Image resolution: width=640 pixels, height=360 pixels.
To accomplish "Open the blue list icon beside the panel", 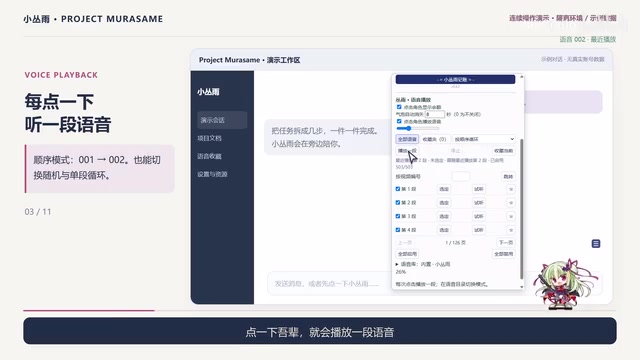I will tap(596, 244).
